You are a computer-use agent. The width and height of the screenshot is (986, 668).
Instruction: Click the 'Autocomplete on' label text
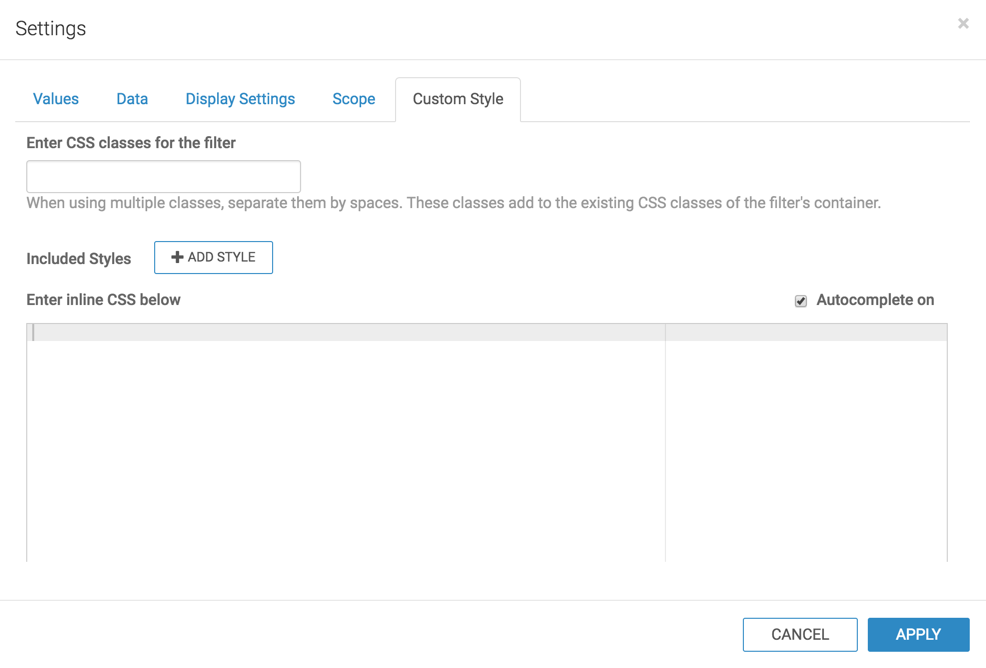pos(875,300)
